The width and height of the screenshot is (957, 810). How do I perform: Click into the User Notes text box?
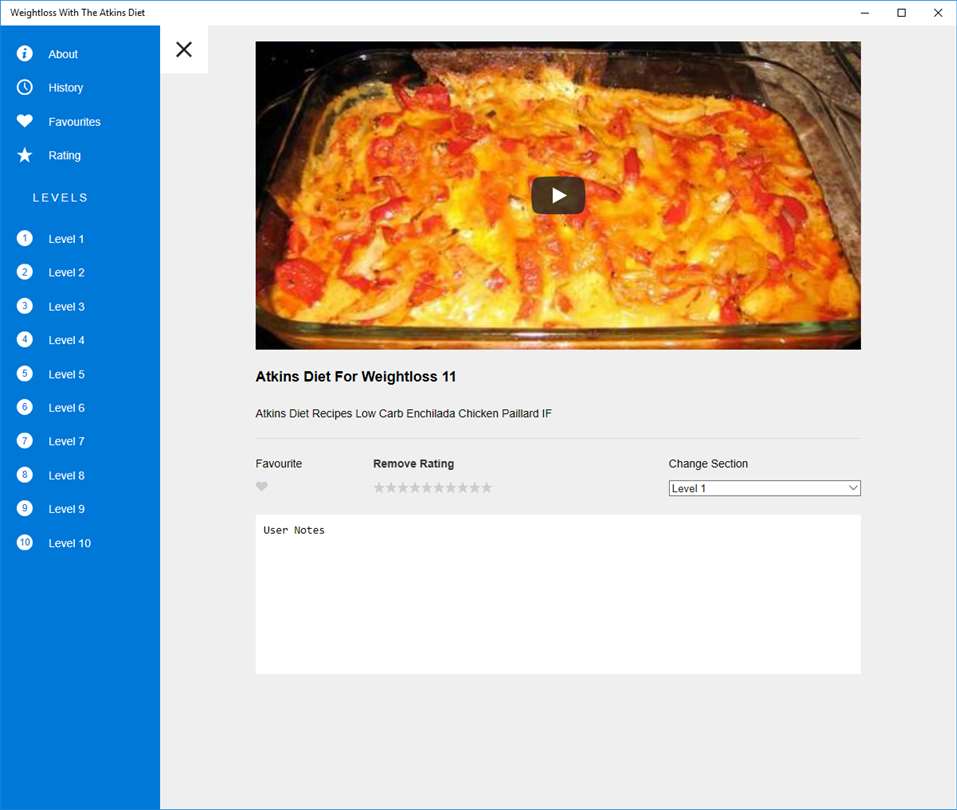click(x=558, y=594)
